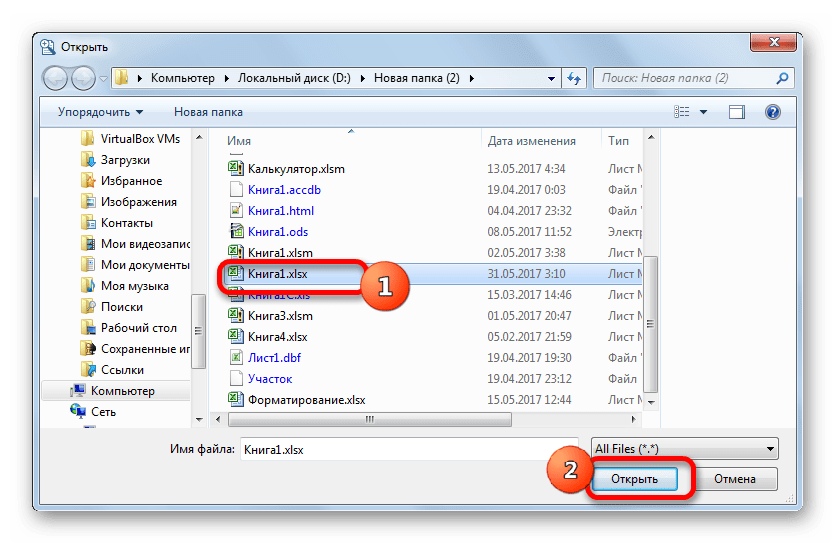Click the Новая папка toolbar button
This screenshot has height=544, width=836.
208,112
